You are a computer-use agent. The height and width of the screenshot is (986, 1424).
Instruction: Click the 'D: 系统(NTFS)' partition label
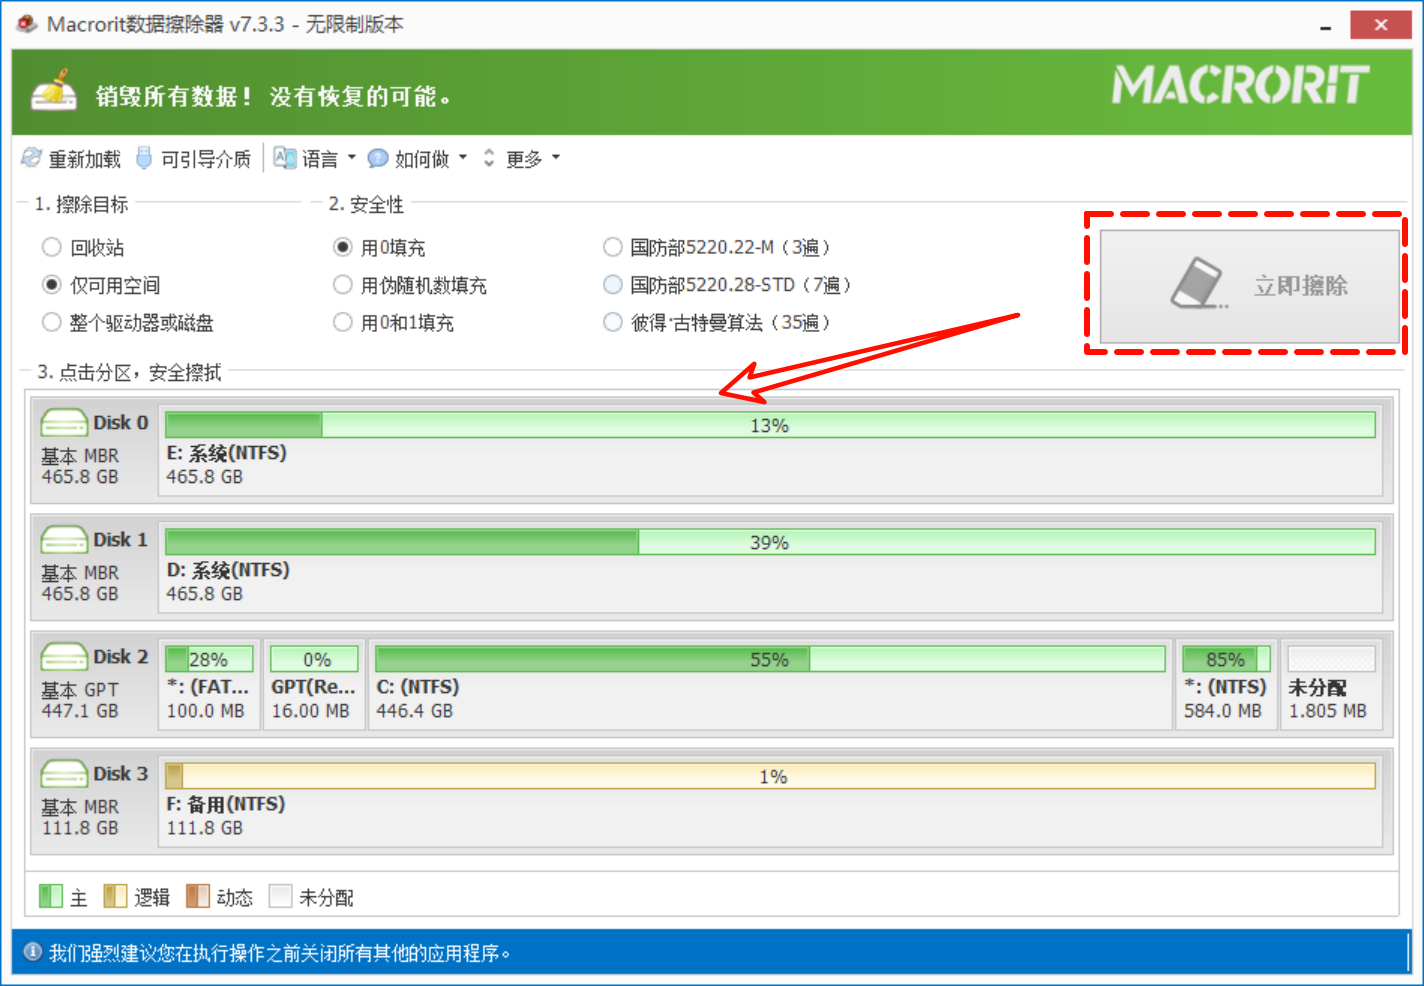pyautogui.click(x=228, y=570)
